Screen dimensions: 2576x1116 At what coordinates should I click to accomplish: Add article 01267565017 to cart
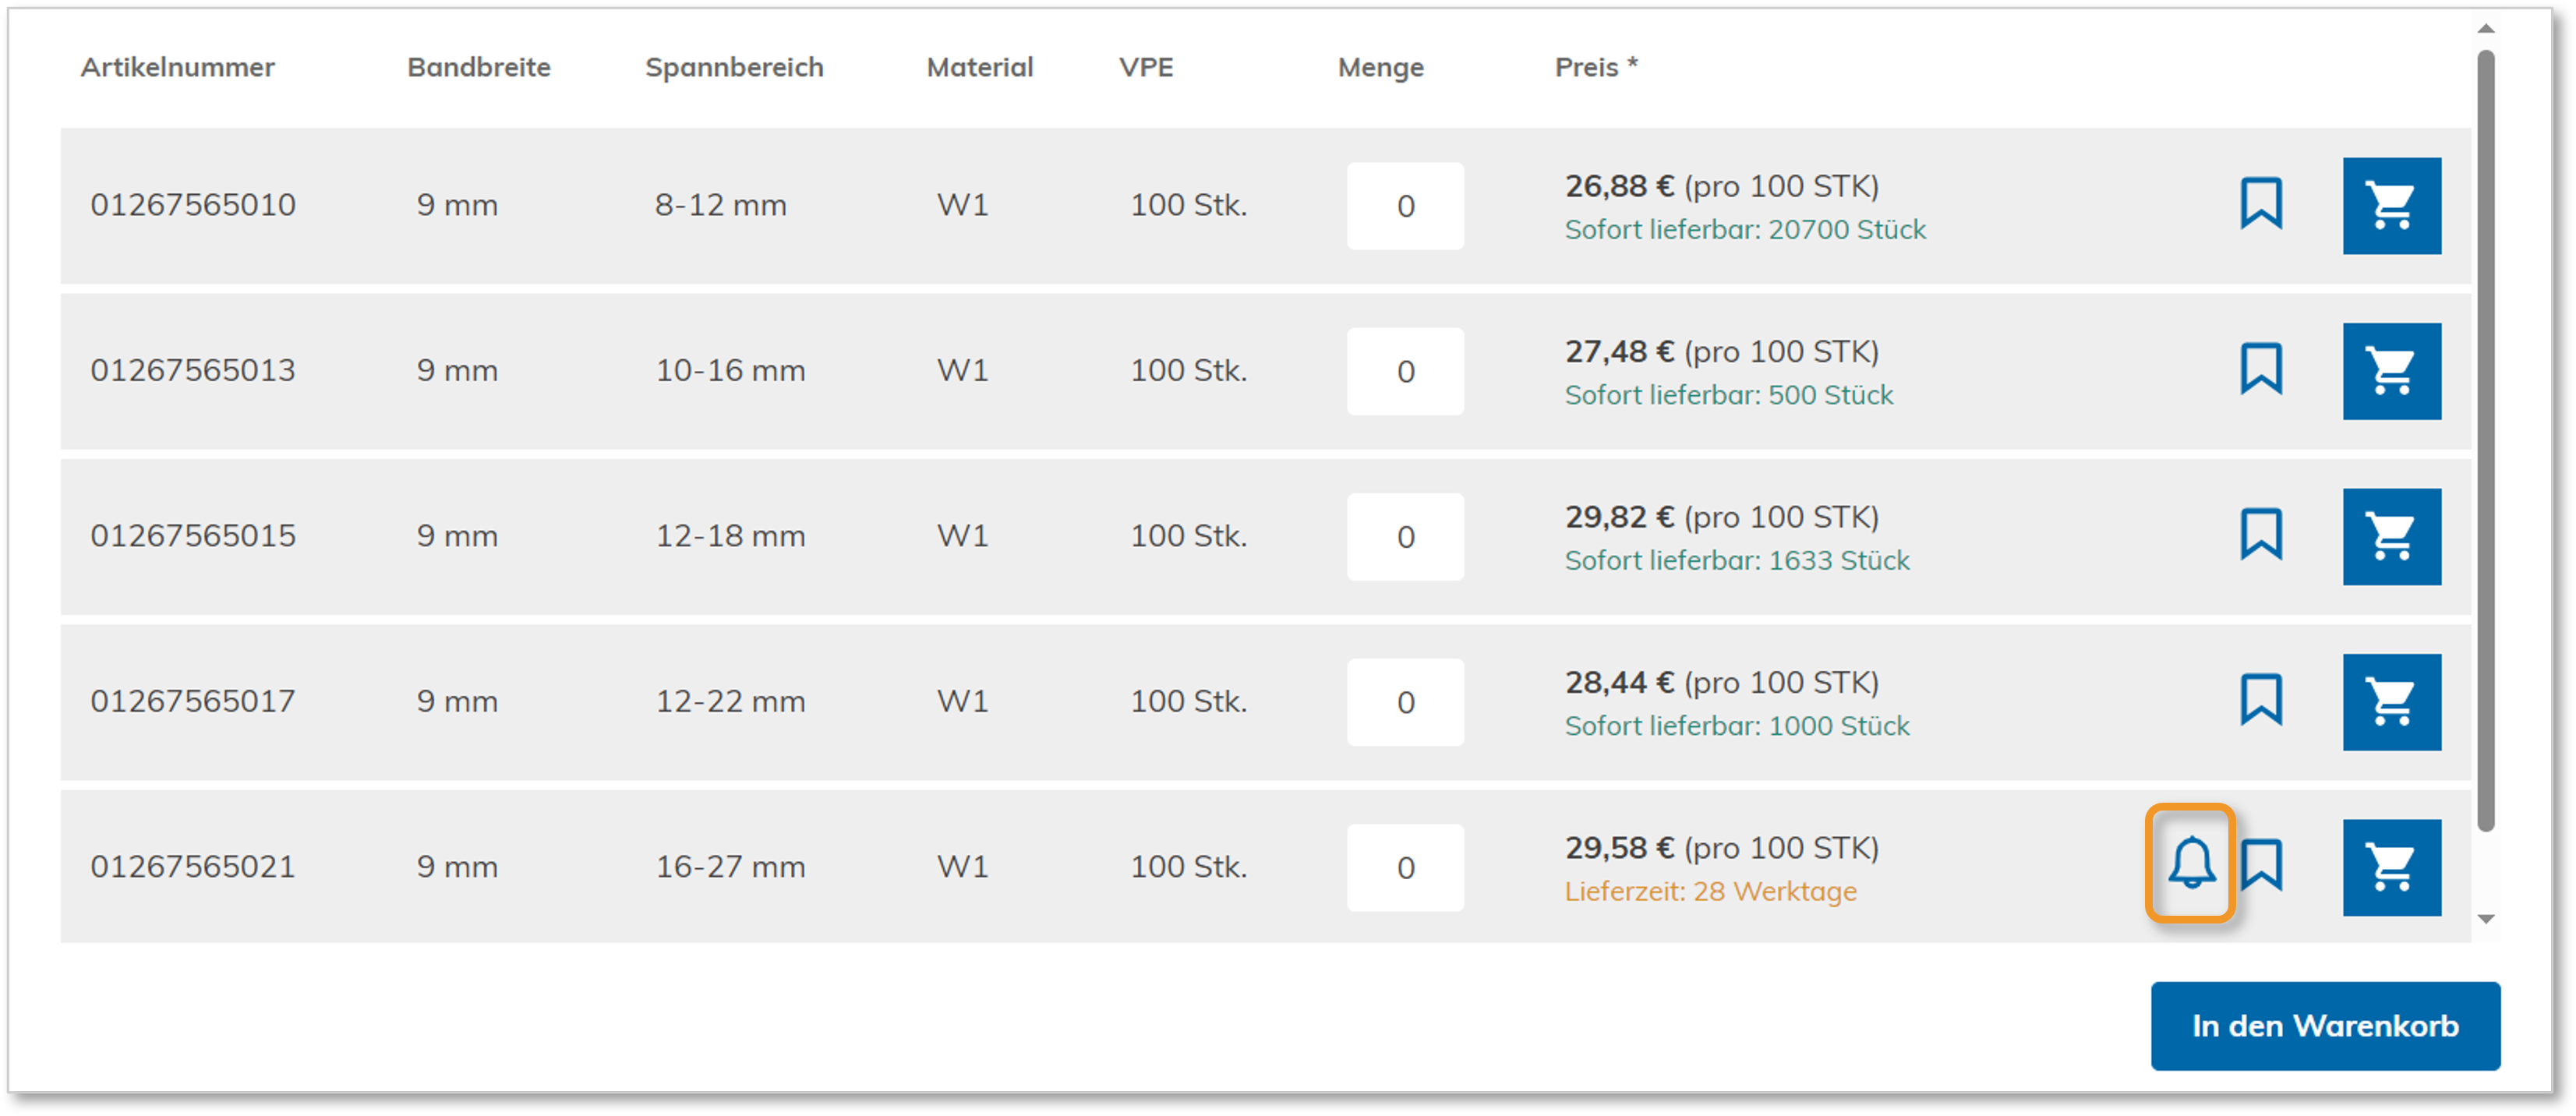[2392, 702]
